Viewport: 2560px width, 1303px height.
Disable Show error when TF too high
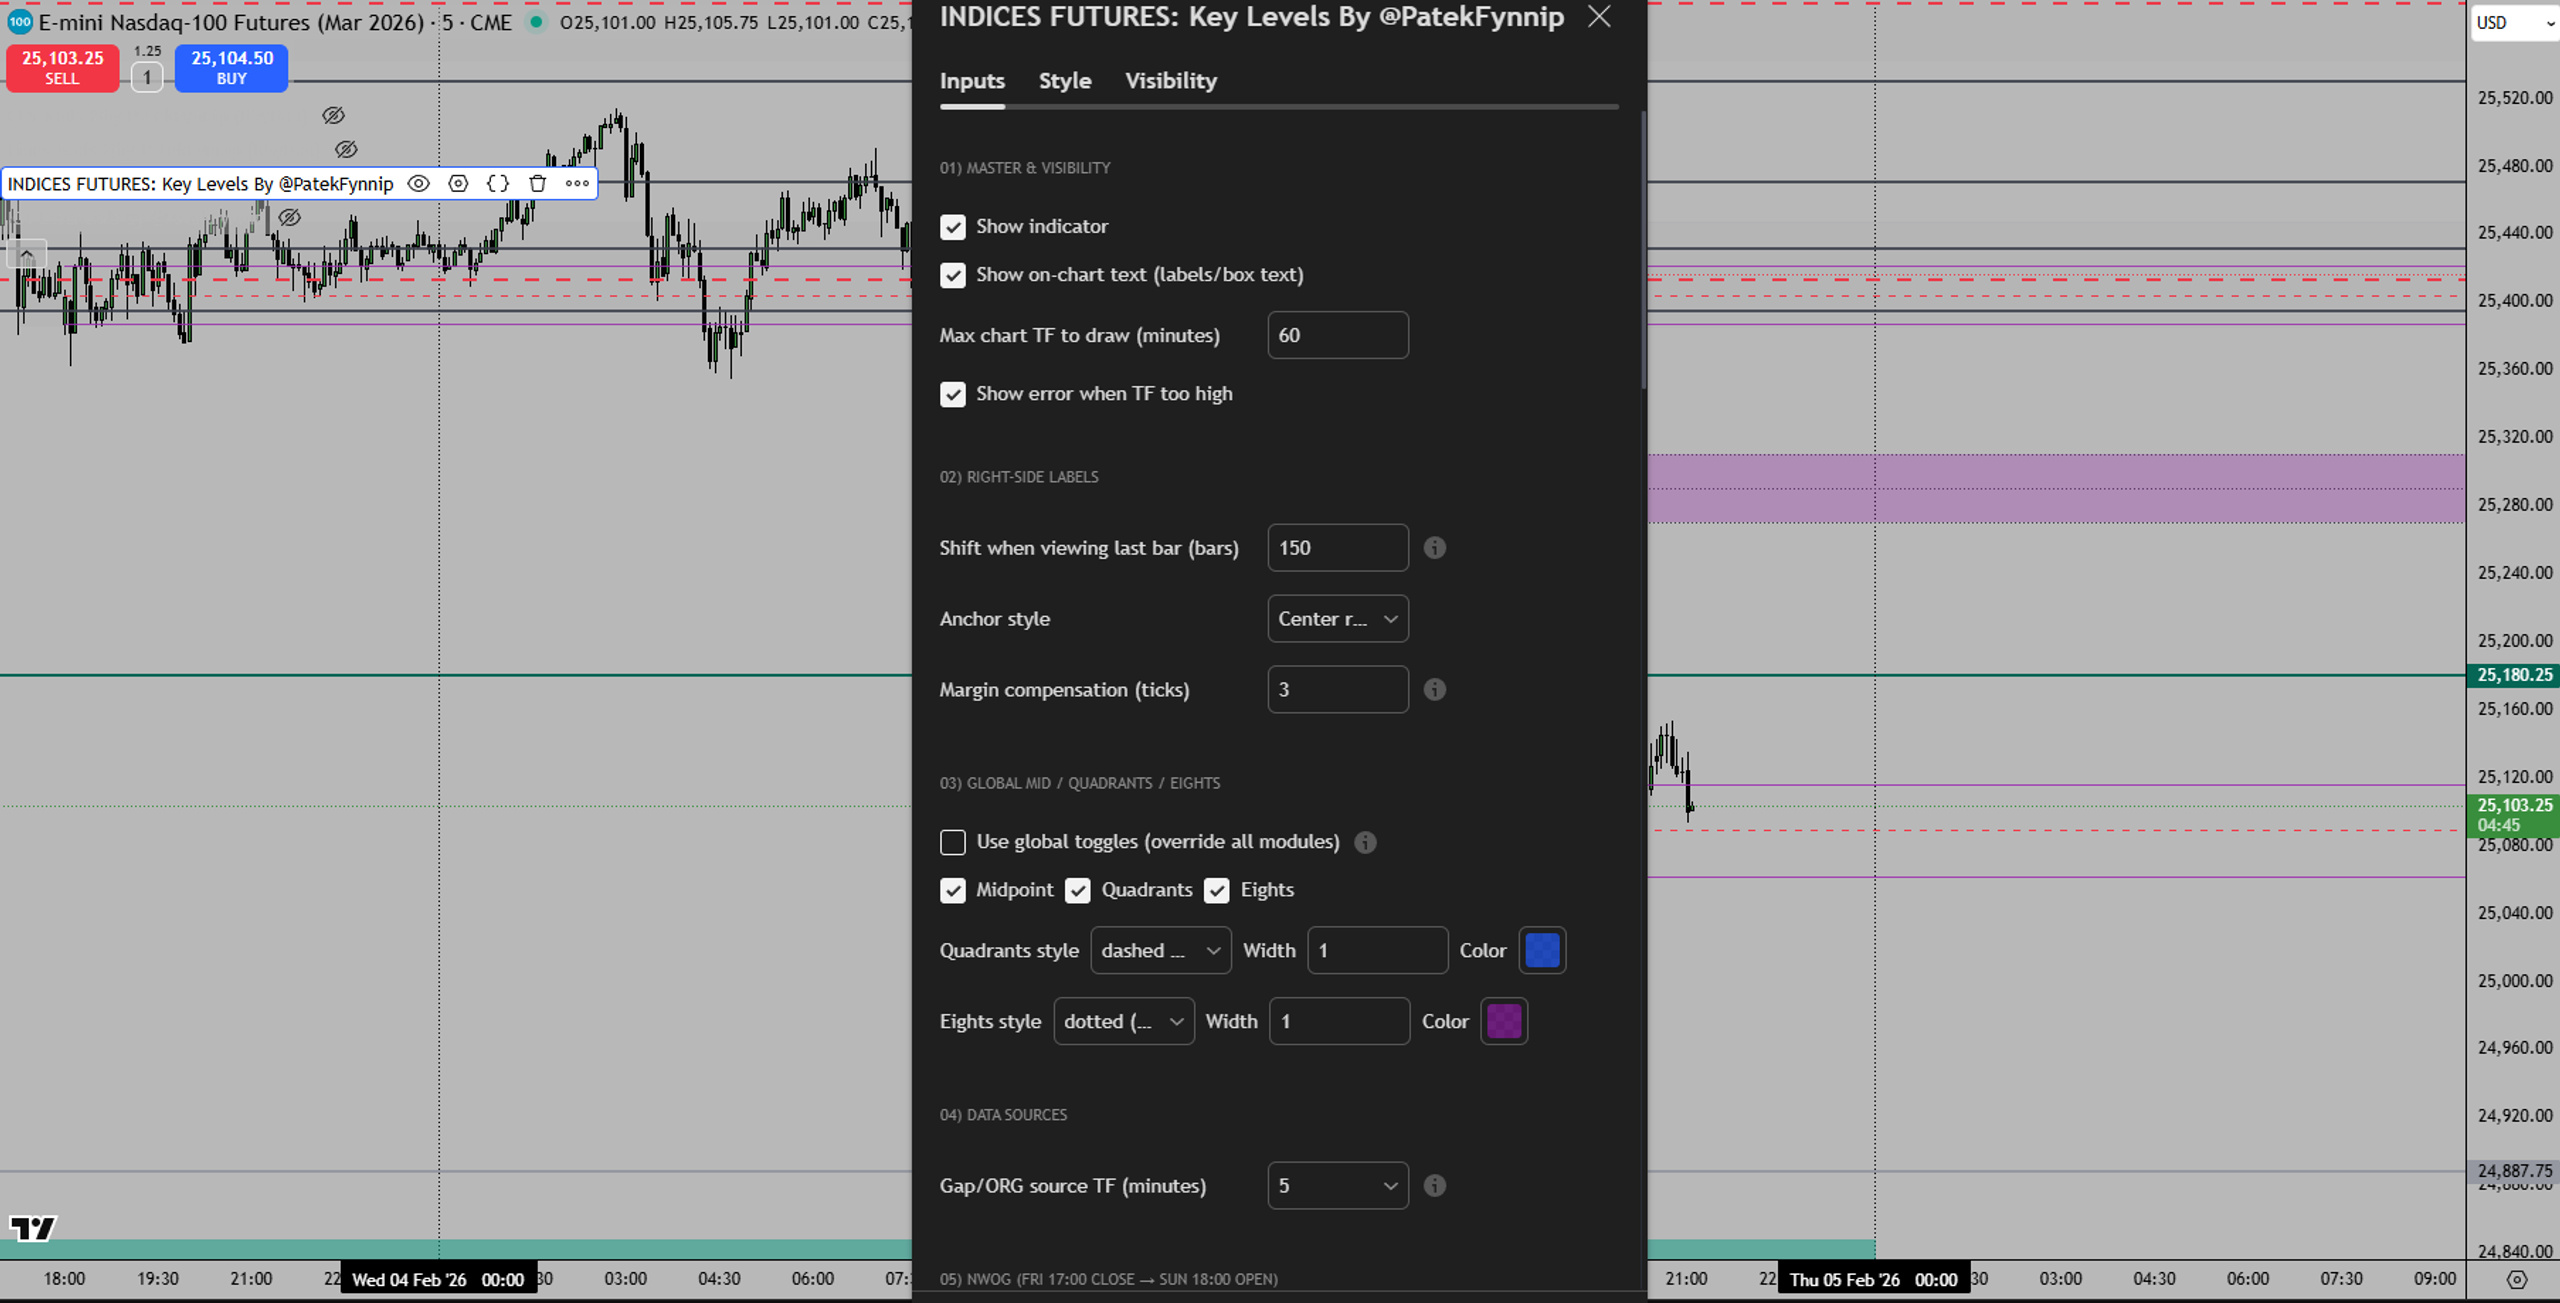coord(953,394)
